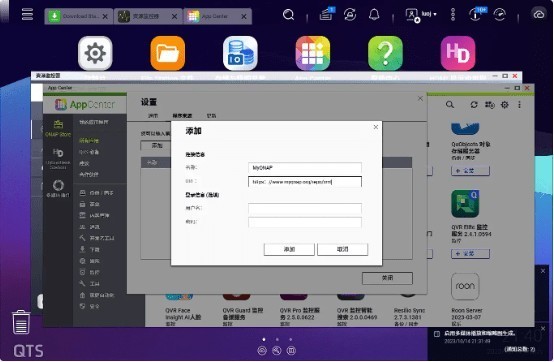This screenshot has width=554, height=362.
Task: Open the middle app repository tab in 设置
Action: [x=182, y=116]
